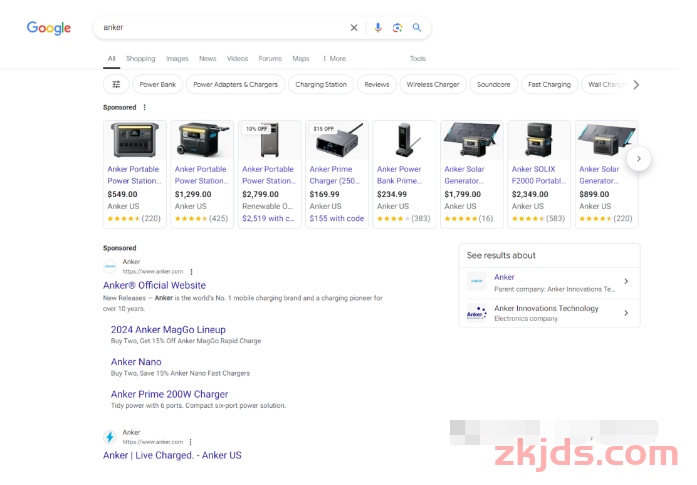Switch to the Videos tab
The image size is (697, 485).
point(237,59)
